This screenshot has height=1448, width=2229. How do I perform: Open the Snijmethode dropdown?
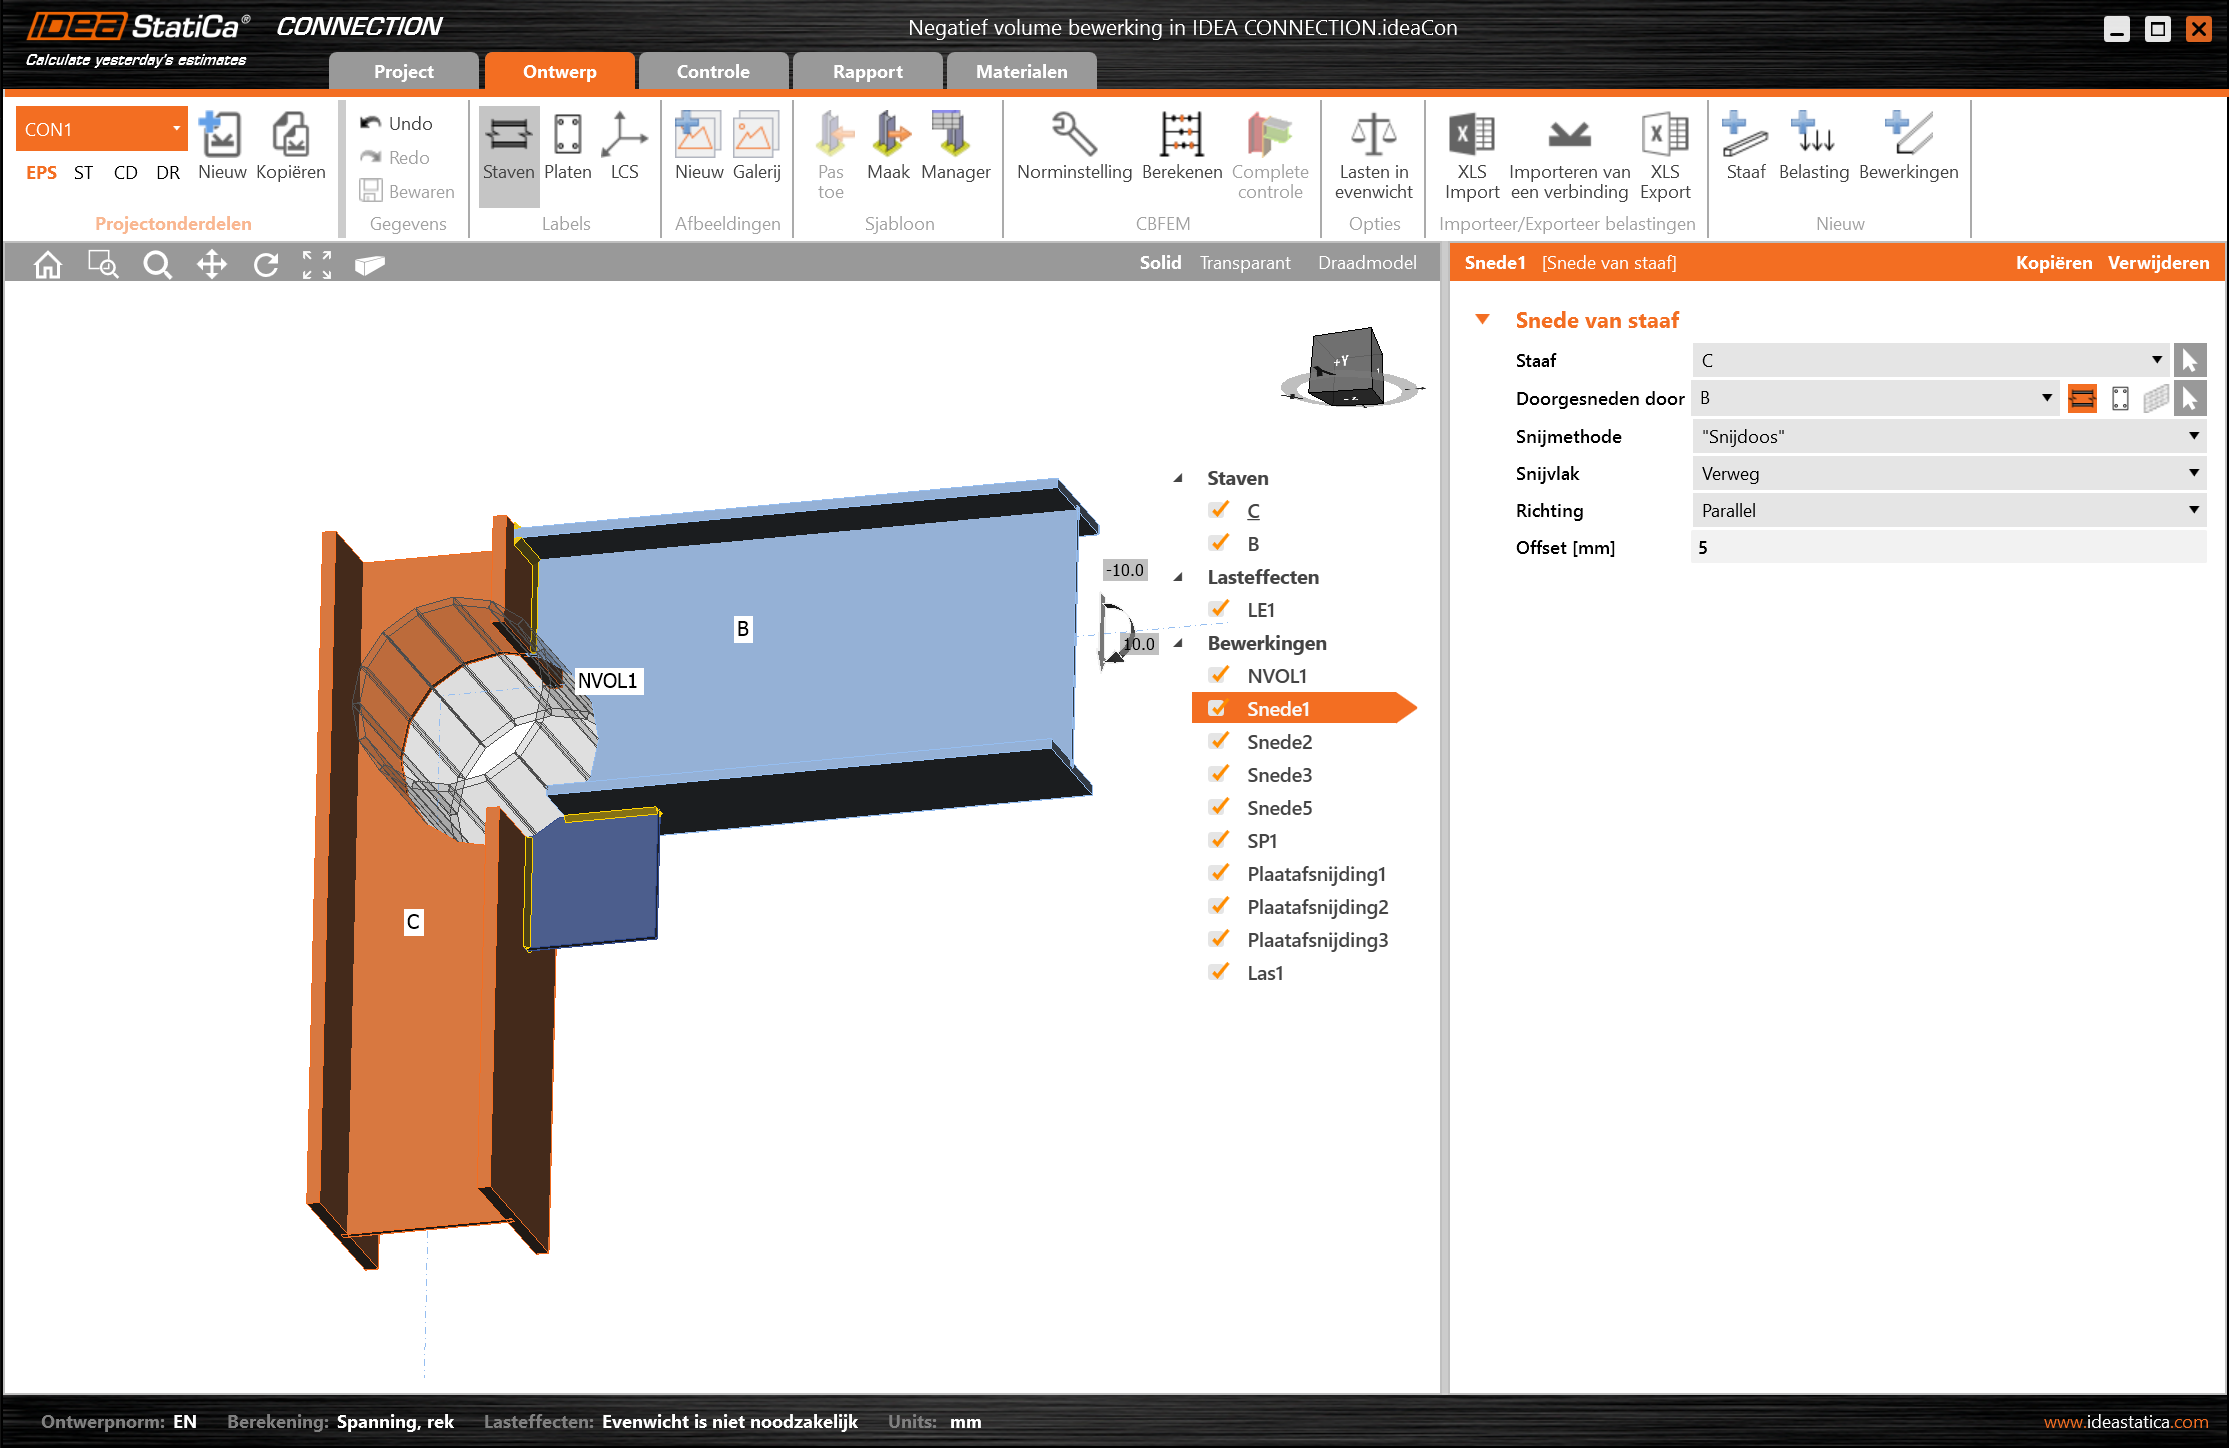(x=1947, y=436)
